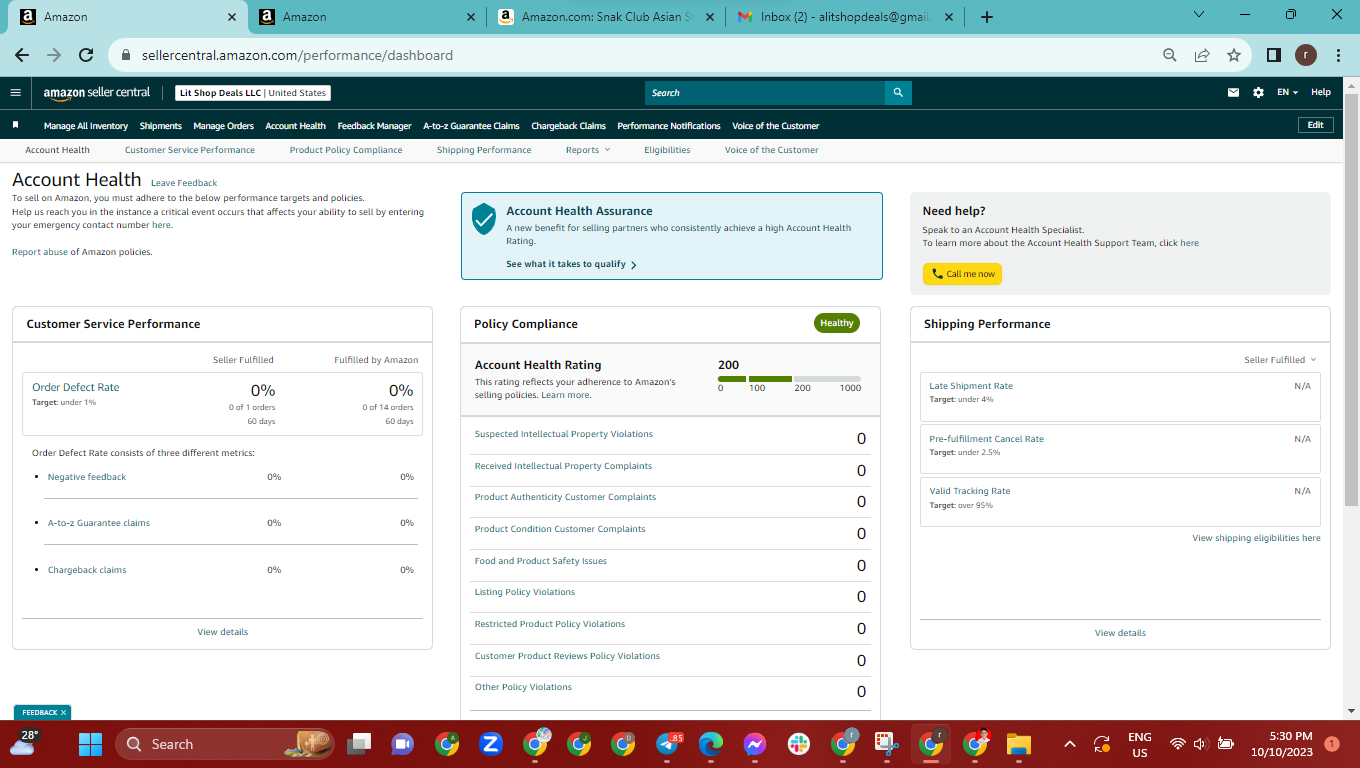Open Telegram from the taskbar
1360x768 pixels.
[667, 744]
